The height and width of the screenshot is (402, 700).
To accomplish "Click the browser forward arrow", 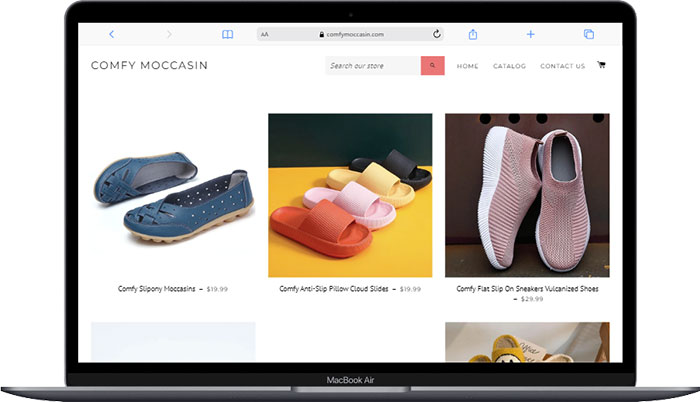I will 169,34.
